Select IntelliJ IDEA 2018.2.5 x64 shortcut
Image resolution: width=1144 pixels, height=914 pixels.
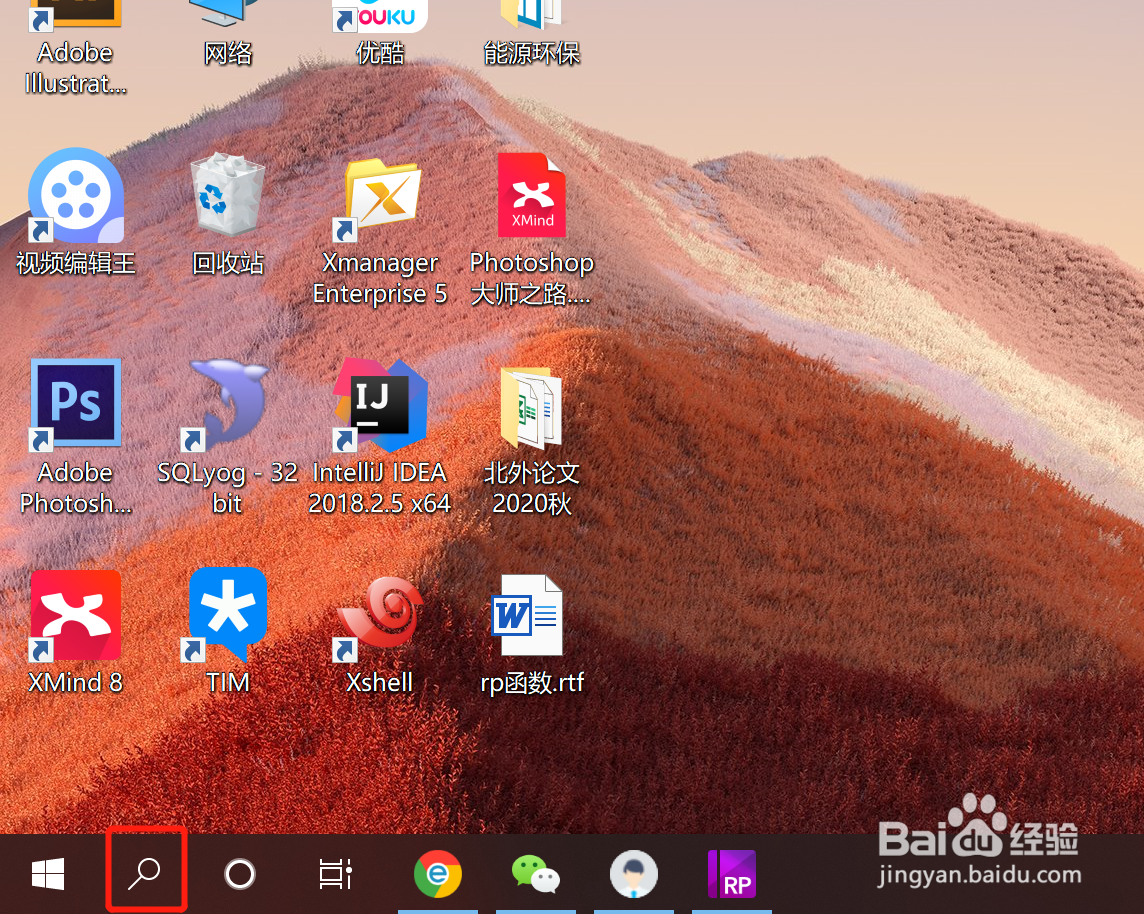380,404
